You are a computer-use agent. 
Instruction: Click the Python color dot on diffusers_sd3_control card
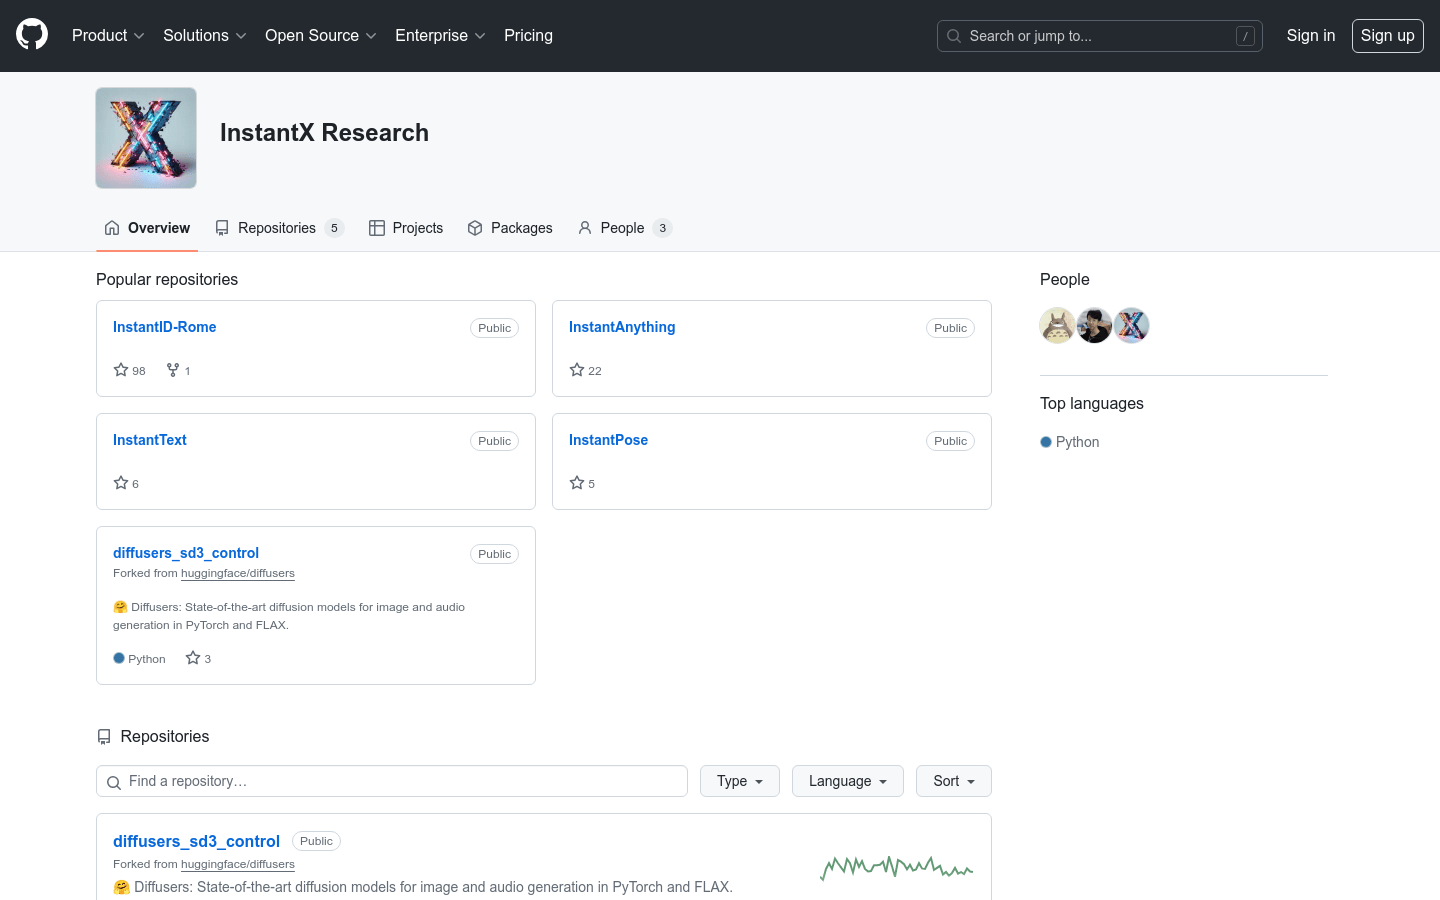(119, 658)
